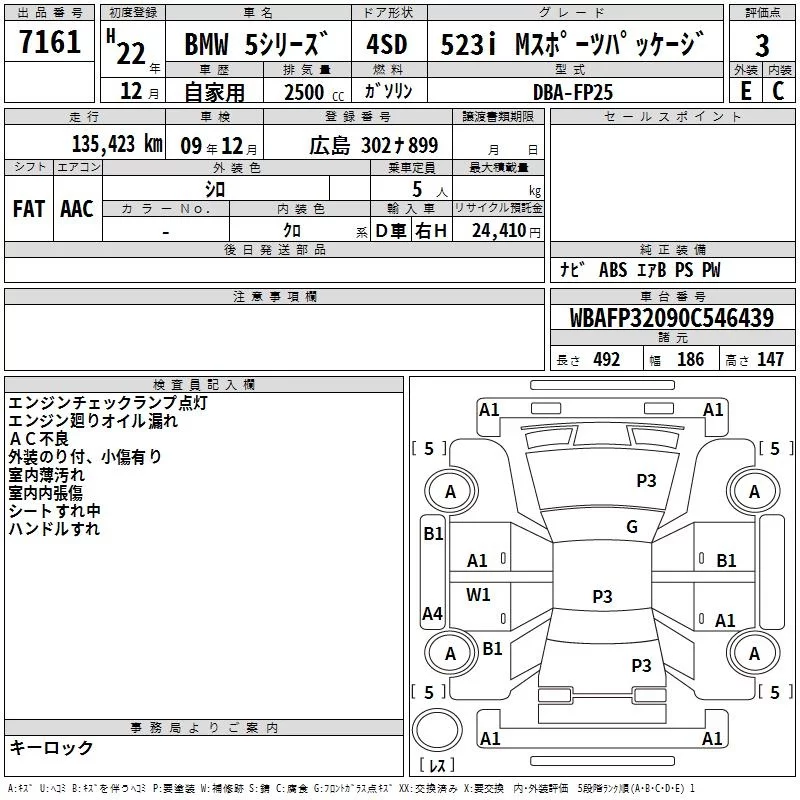Image resolution: width=800 pixels, height=800 pixels.
Task: Click the D車 import value
Action: click(391, 231)
